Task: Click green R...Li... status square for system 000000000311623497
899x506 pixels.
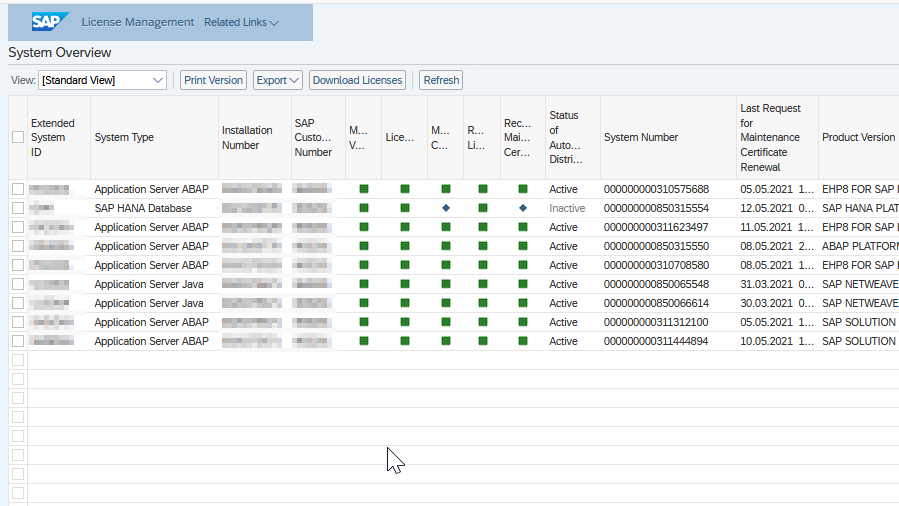Action: coord(483,227)
